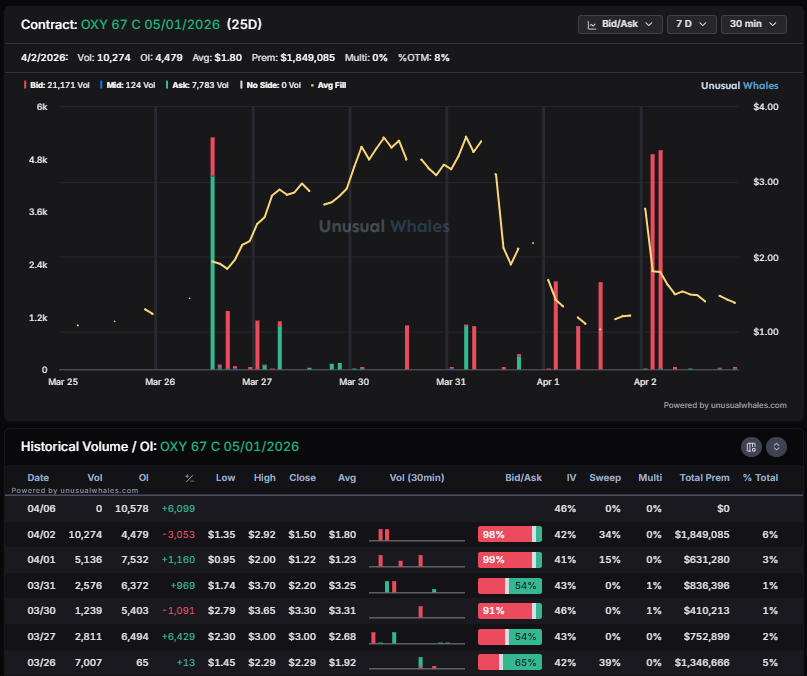Sort by Close column header
Image resolution: width=807 pixels, height=676 pixels.
[303, 478]
